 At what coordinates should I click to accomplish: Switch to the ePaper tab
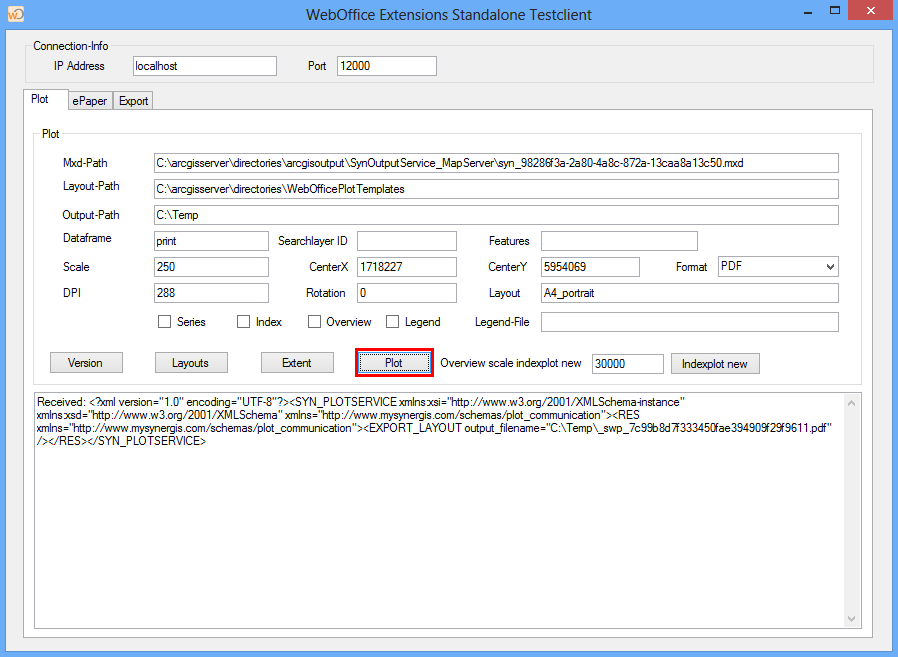(x=89, y=100)
